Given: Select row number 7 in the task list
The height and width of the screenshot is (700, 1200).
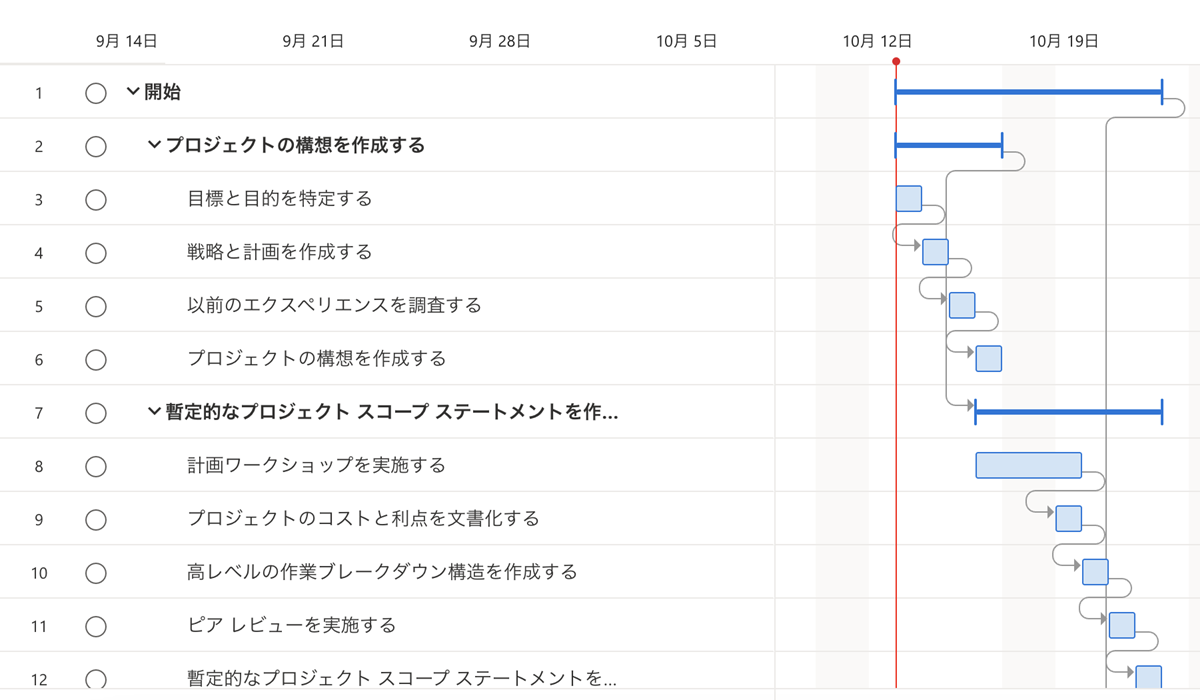Looking at the screenshot, I should (38, 412).
